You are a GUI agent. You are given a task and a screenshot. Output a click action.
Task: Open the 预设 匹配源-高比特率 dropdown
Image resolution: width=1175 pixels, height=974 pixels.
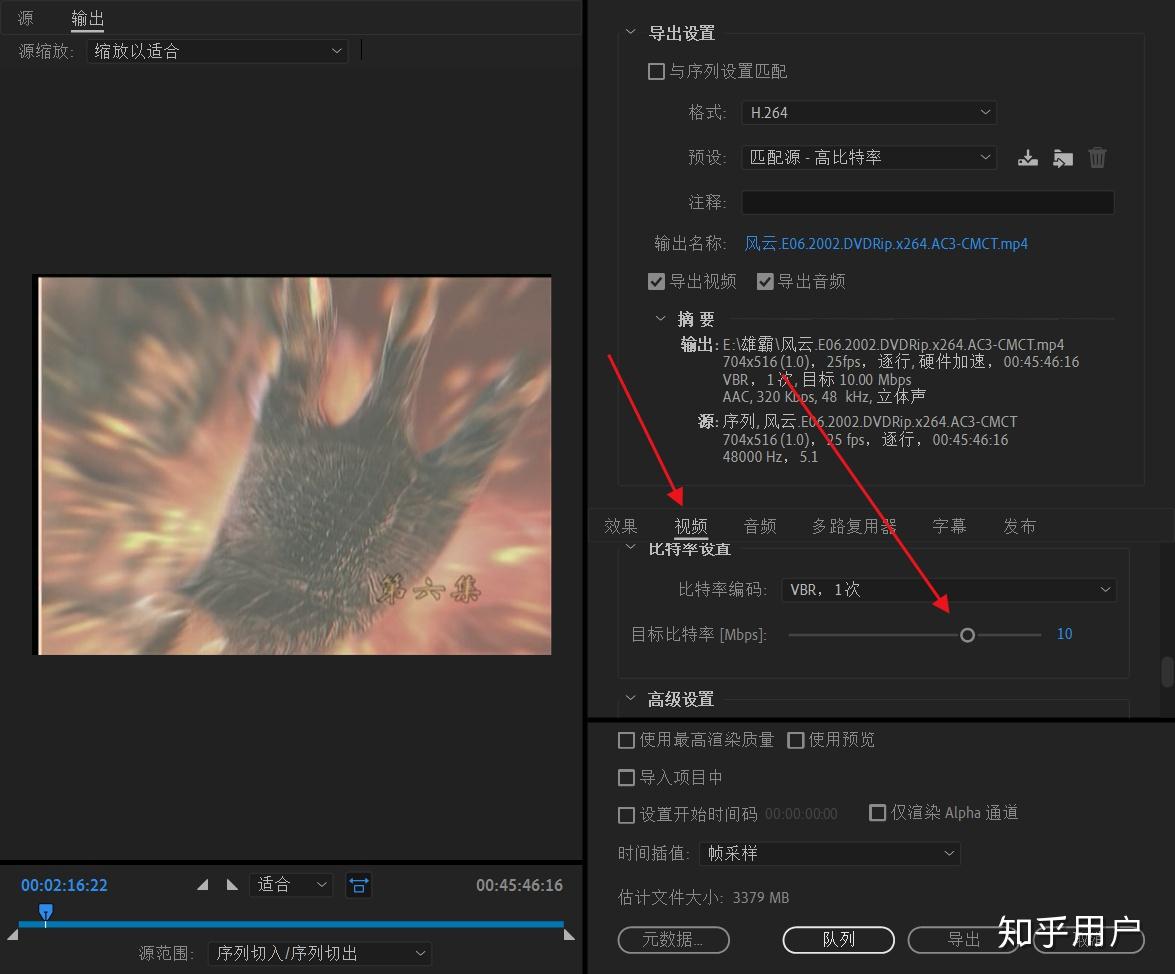(x=869, y=157)
